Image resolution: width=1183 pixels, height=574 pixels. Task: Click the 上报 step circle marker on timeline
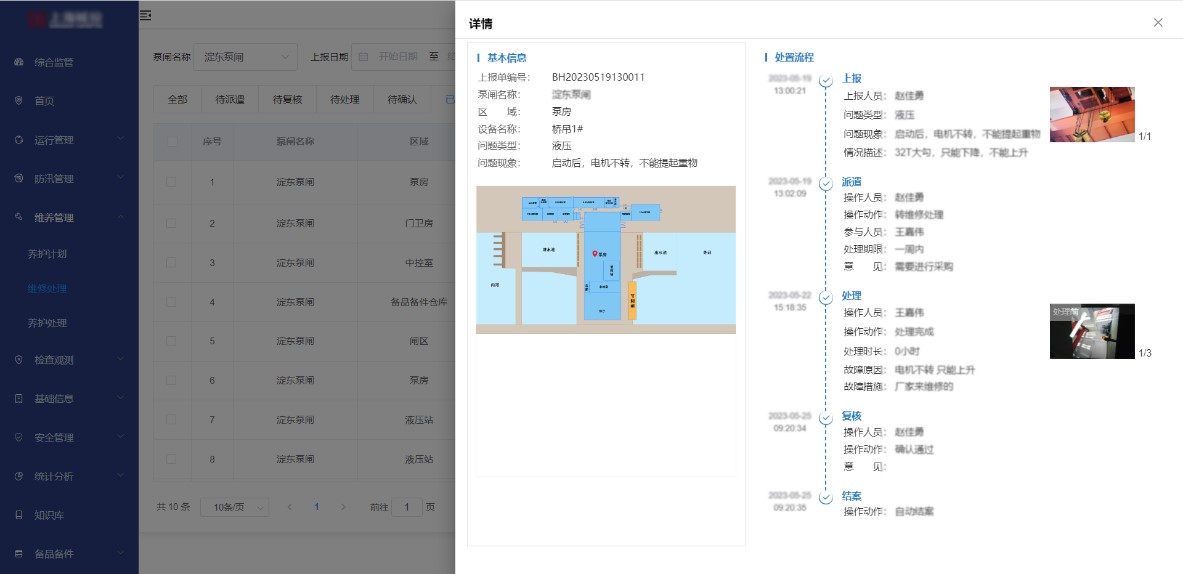point(825,80)
